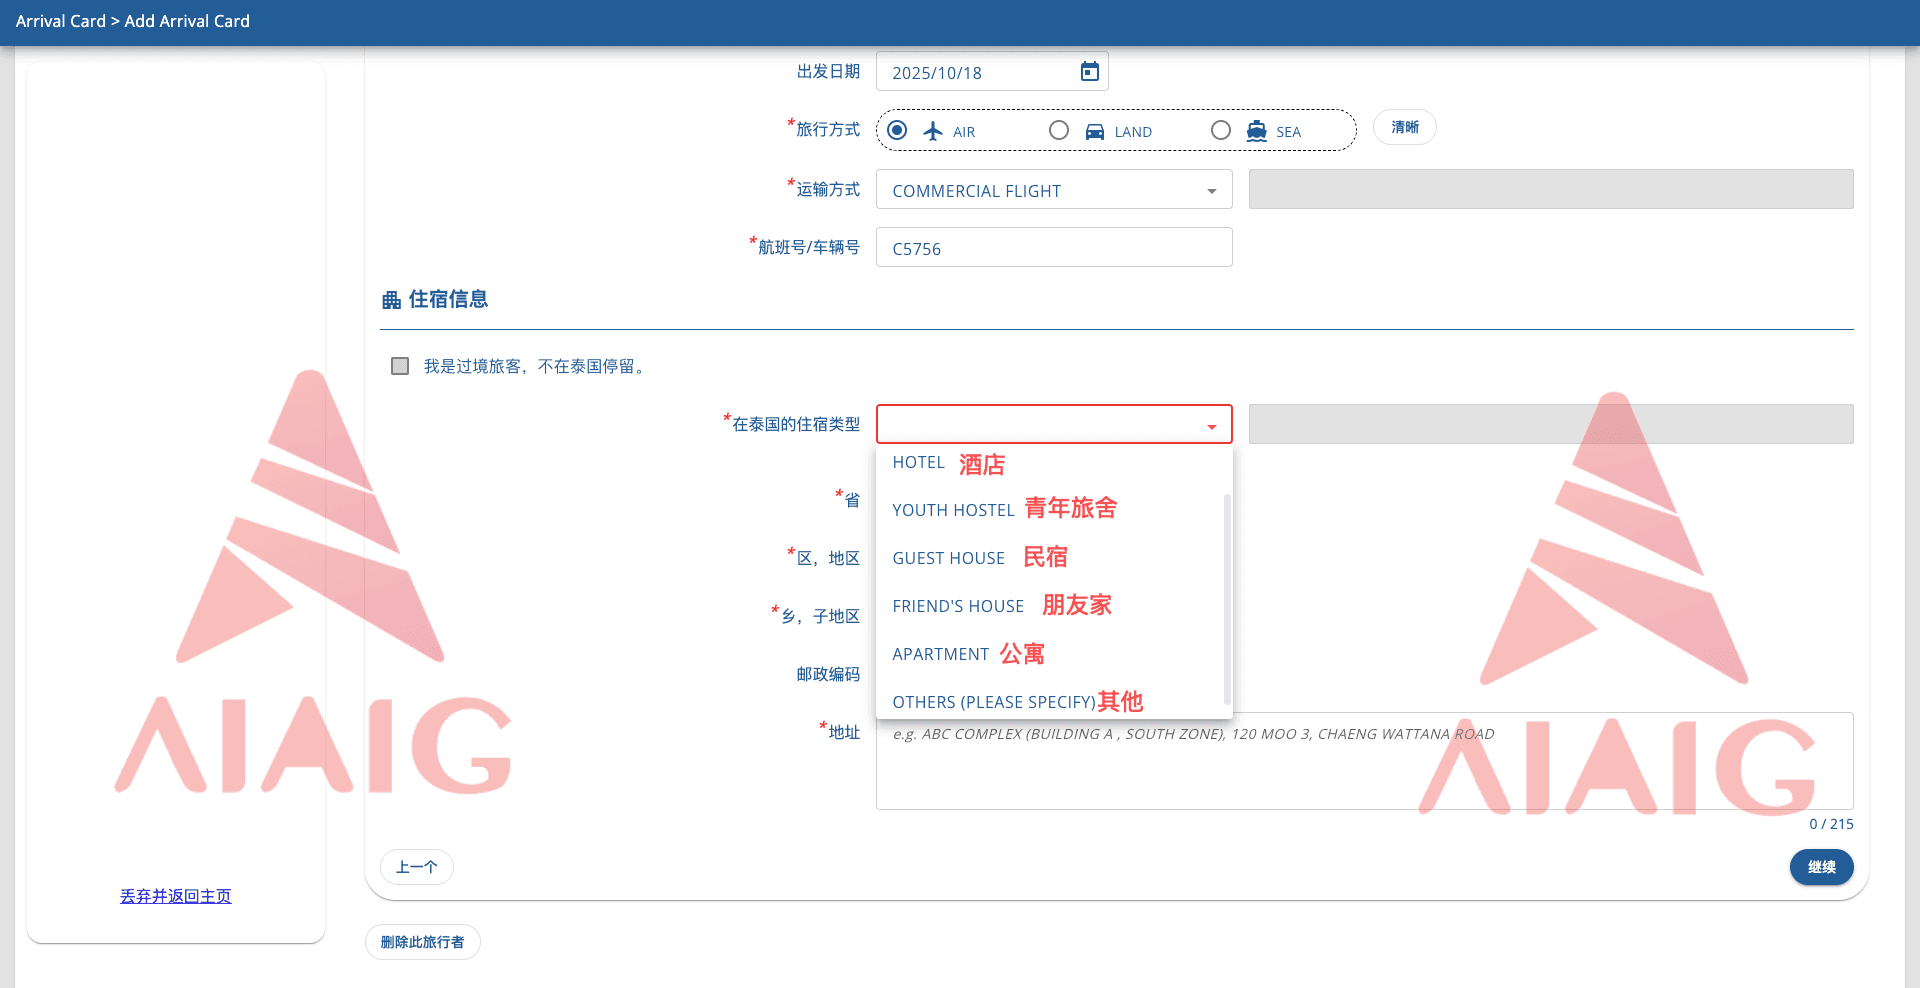Click the 0 / 215 character counter
This screenshot has height=988, width=1920.
[x=1831, y=824]
